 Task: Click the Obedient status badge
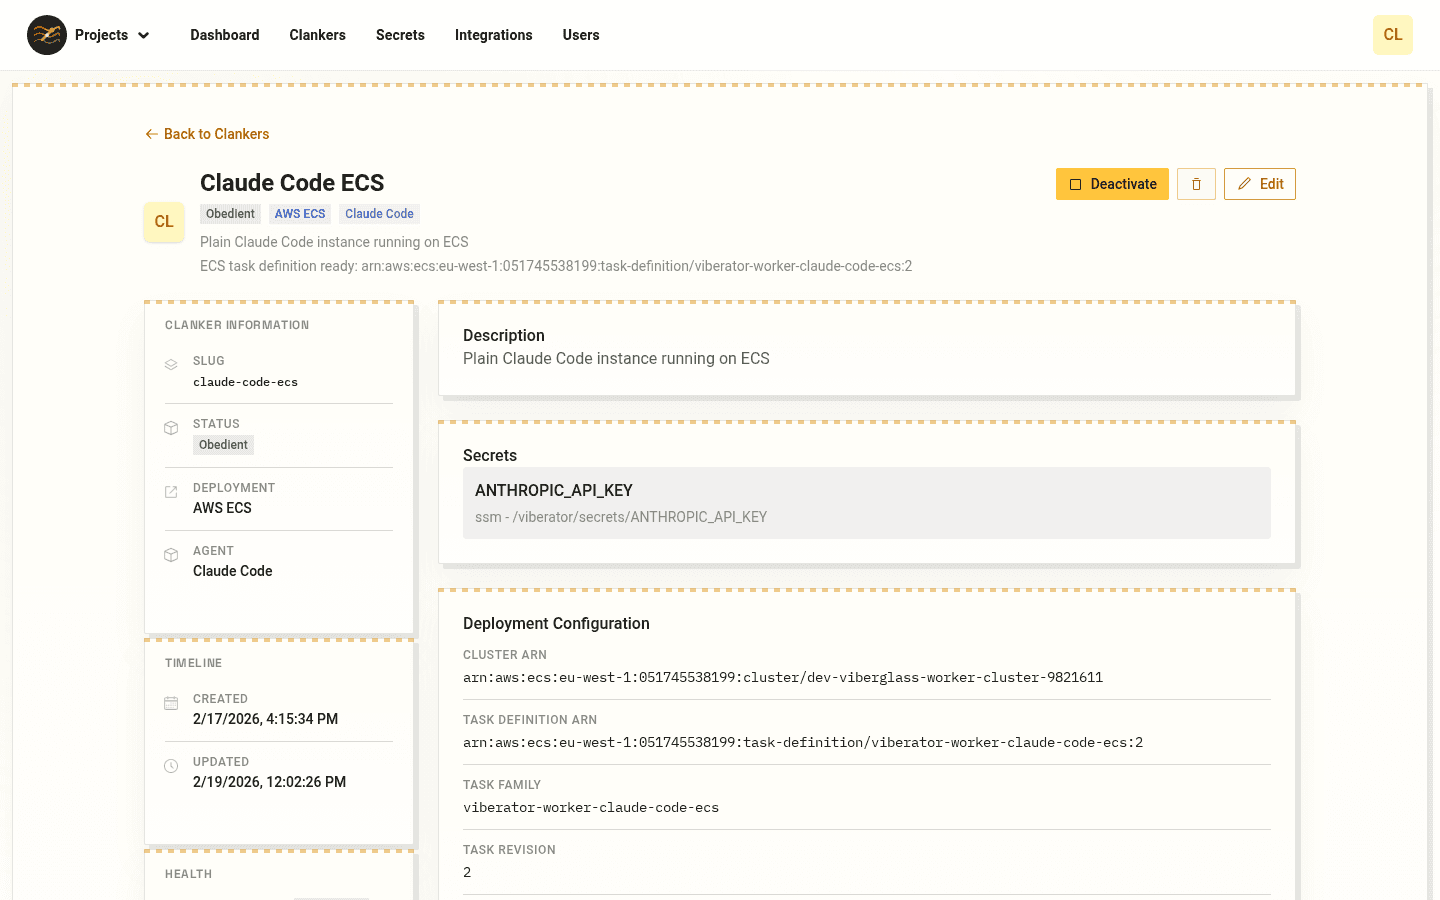pyautogui.click(x=230, y=213)
